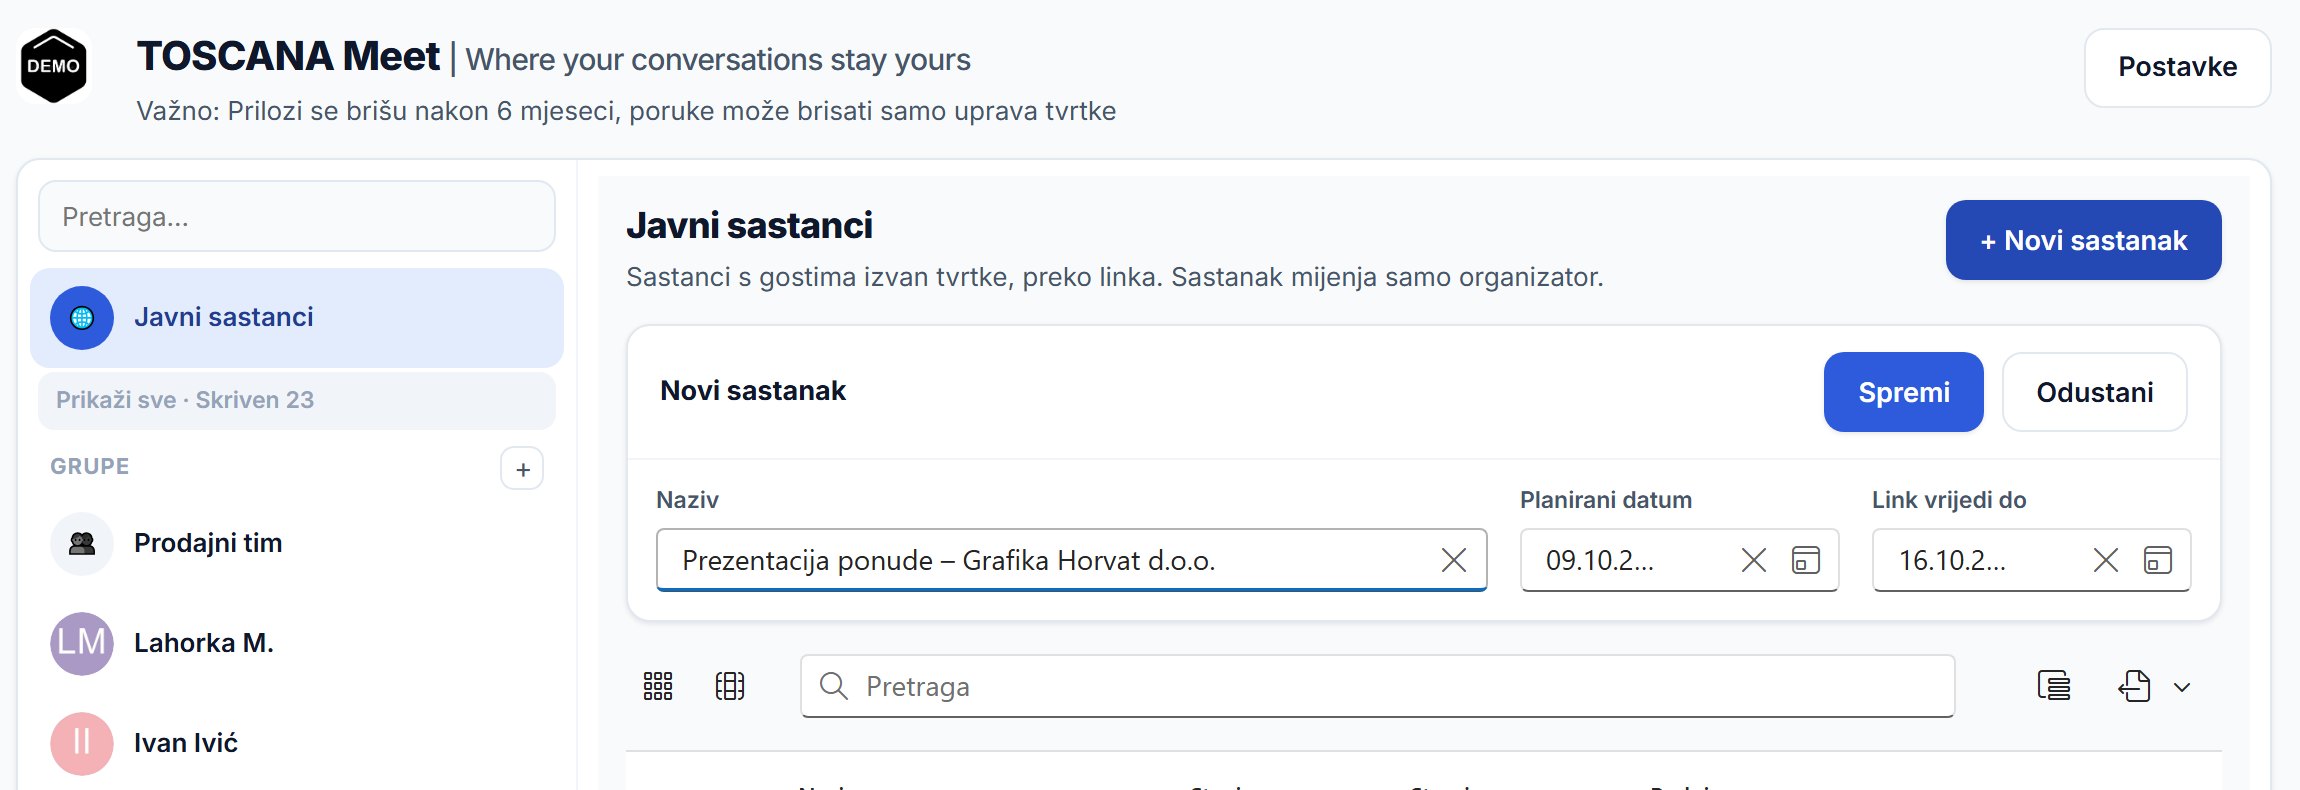Open calendar for Planirani datum
Screen dimensions: 2300x790
tap(1806, 560)
